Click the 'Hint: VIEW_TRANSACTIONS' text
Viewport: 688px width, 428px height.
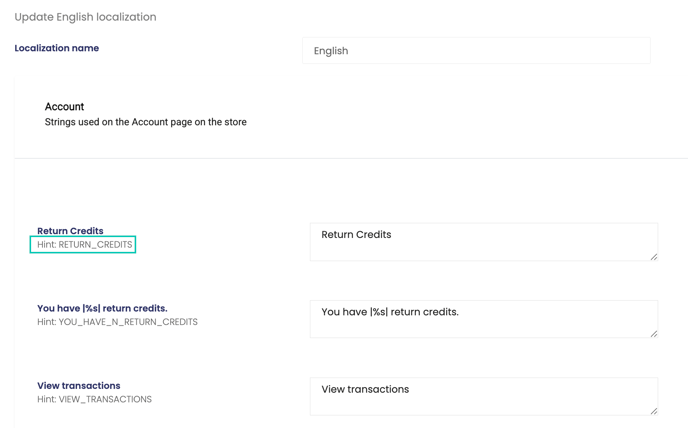(x=94, y=399)
